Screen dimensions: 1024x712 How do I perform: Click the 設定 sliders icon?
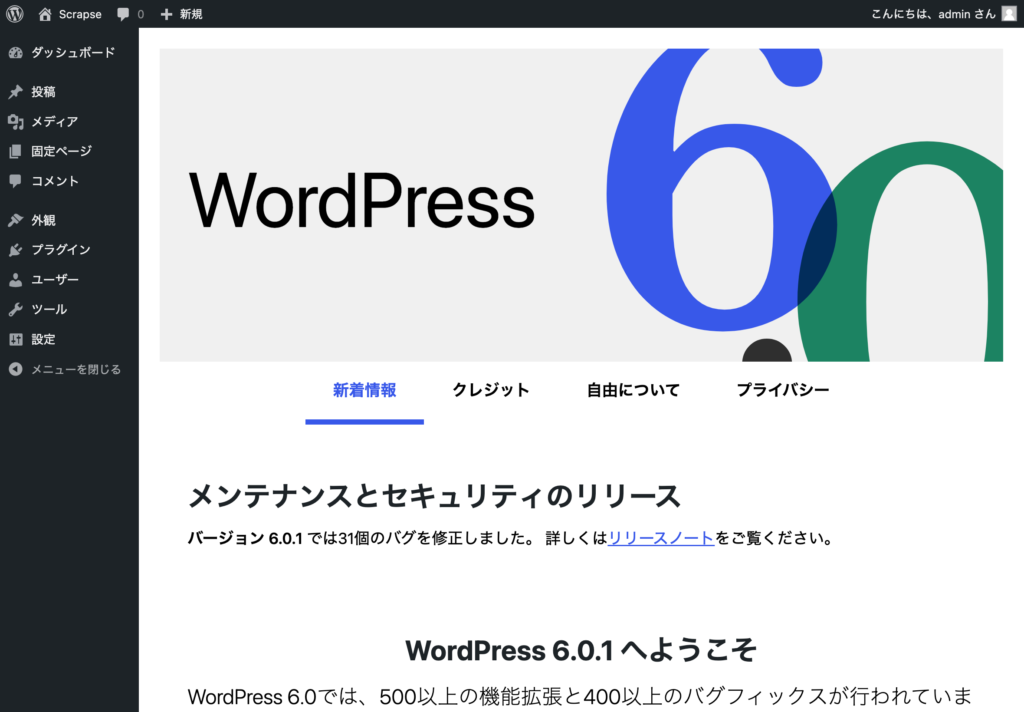coord(16,339)
